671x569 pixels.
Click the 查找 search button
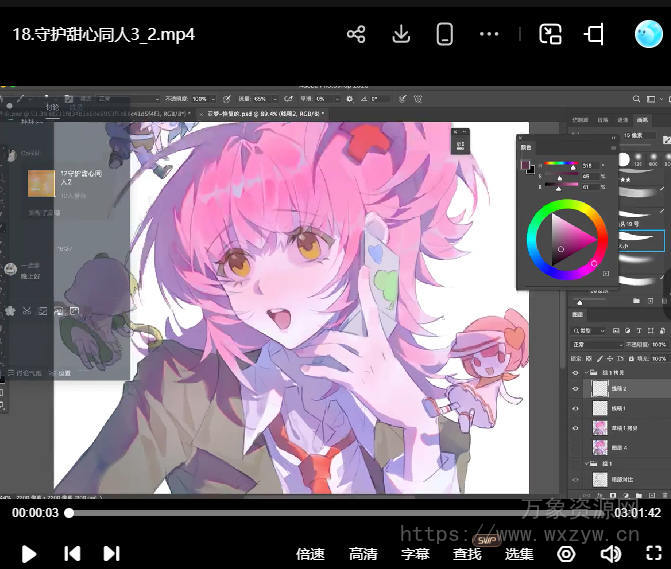(x=467, y=554)
